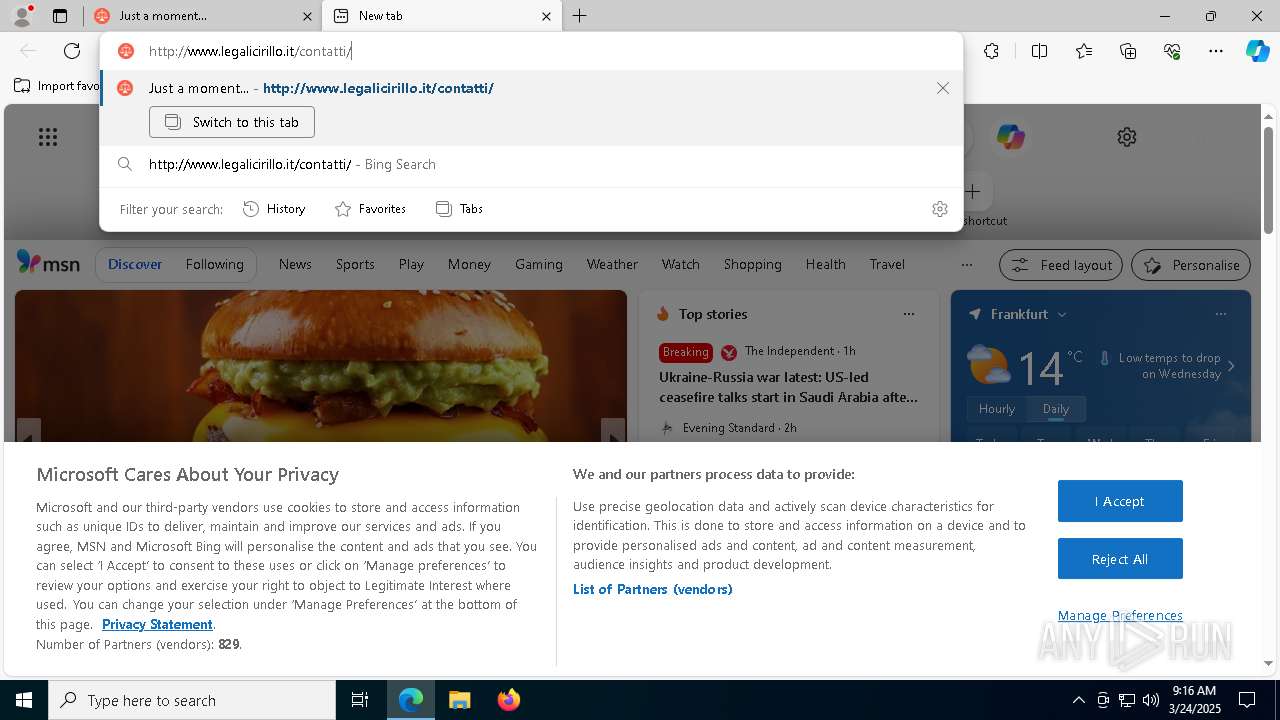1280x720 pixels.
Task: Open Settings and more ellipsis menu
Action: pos(1216,51)
